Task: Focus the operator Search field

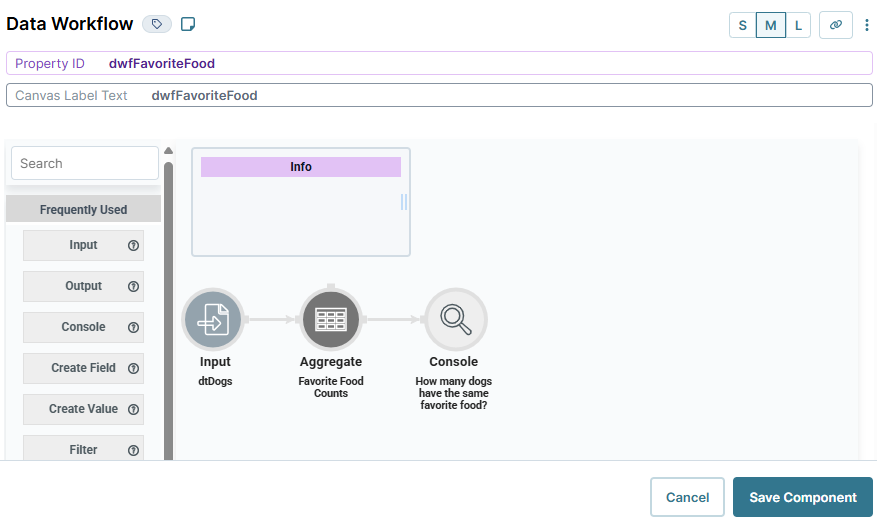Action: 85,163
